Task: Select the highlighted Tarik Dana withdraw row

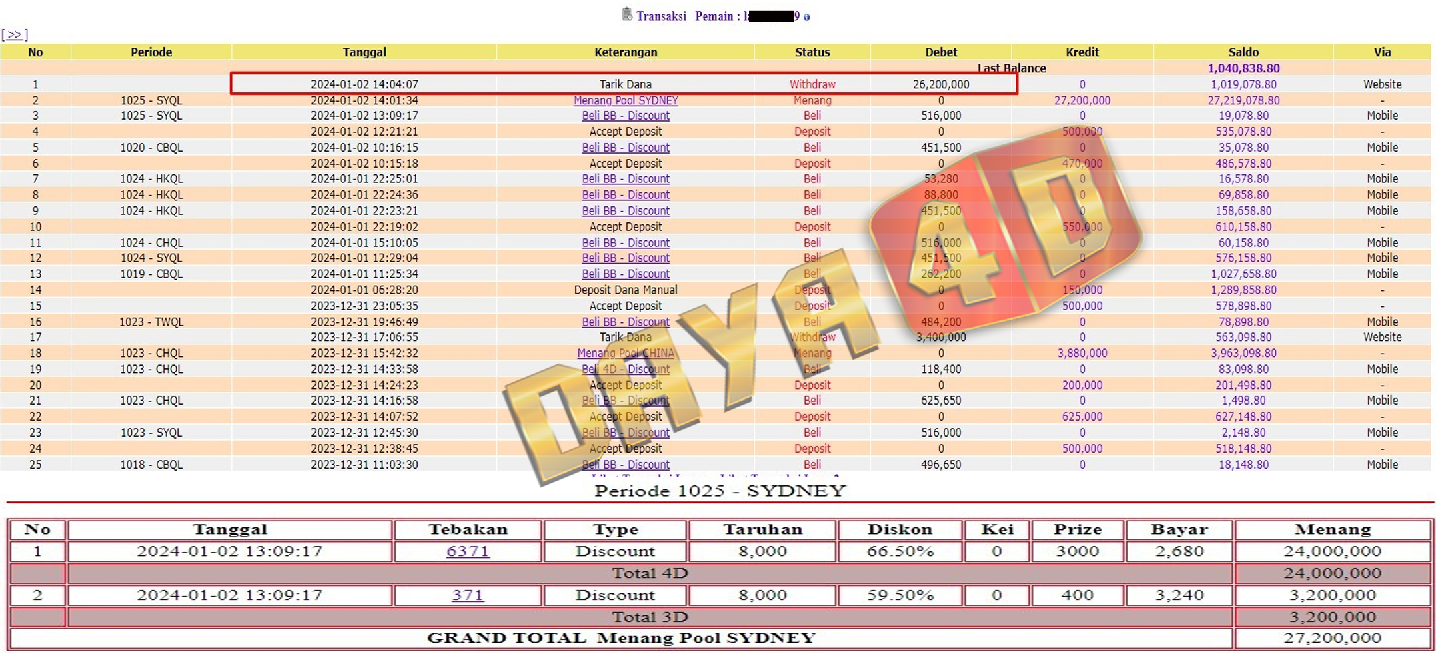Action: click(x=624, y=85)
